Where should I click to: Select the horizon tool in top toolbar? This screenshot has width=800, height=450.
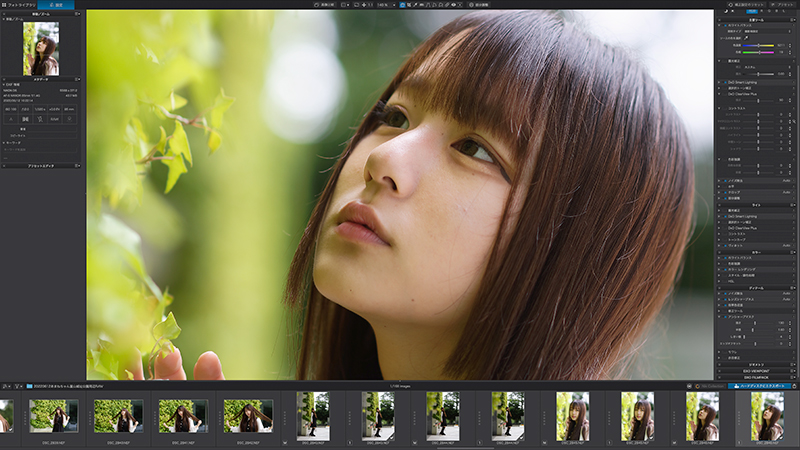click(421, 5)
